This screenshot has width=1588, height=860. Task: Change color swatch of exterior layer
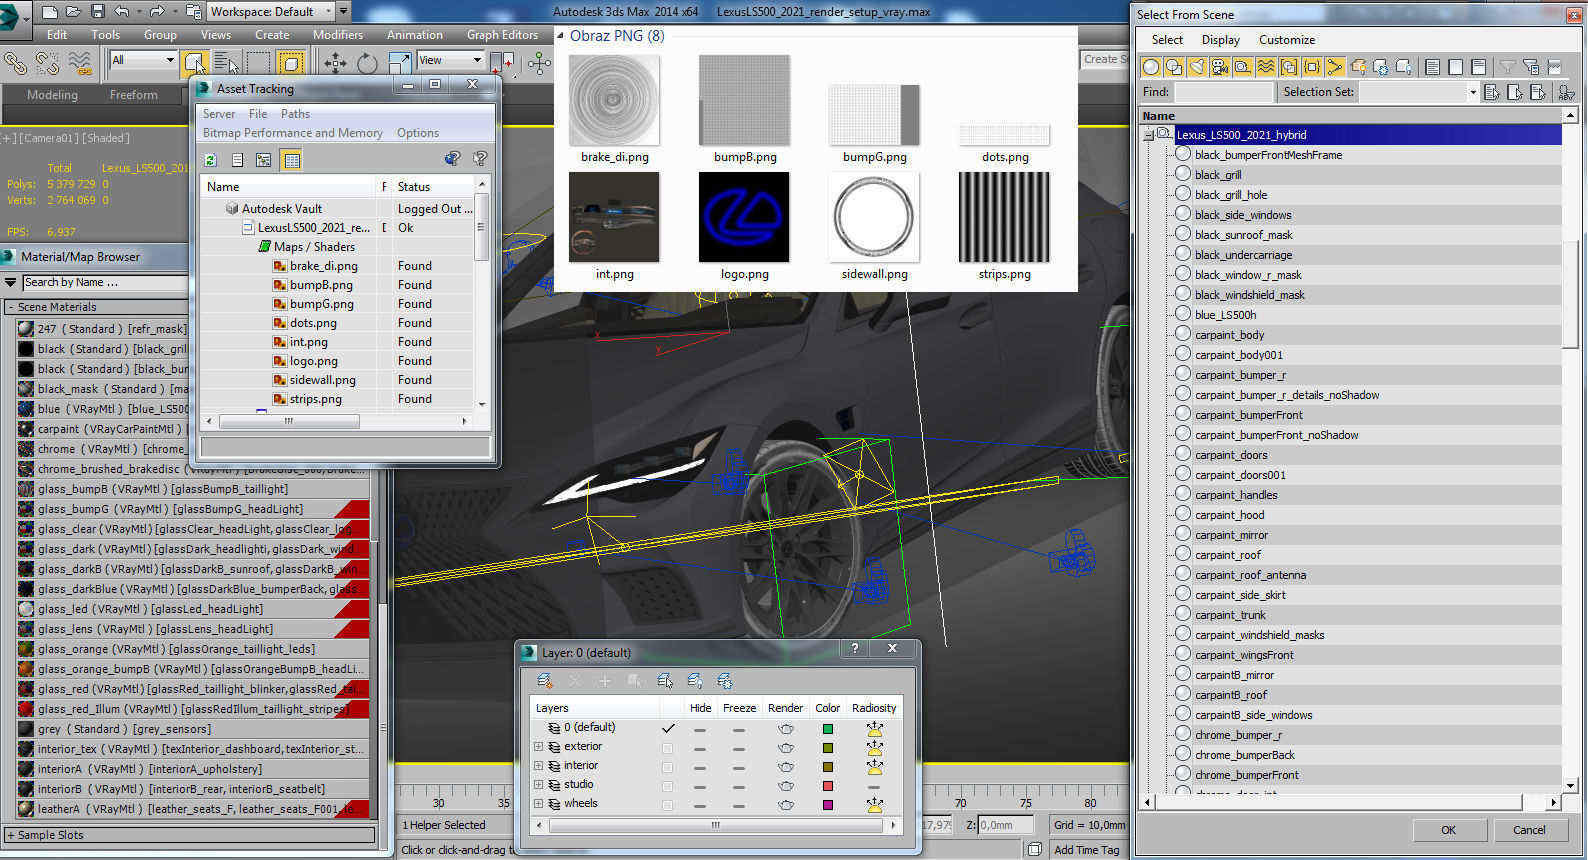click(x=828, y=748)
